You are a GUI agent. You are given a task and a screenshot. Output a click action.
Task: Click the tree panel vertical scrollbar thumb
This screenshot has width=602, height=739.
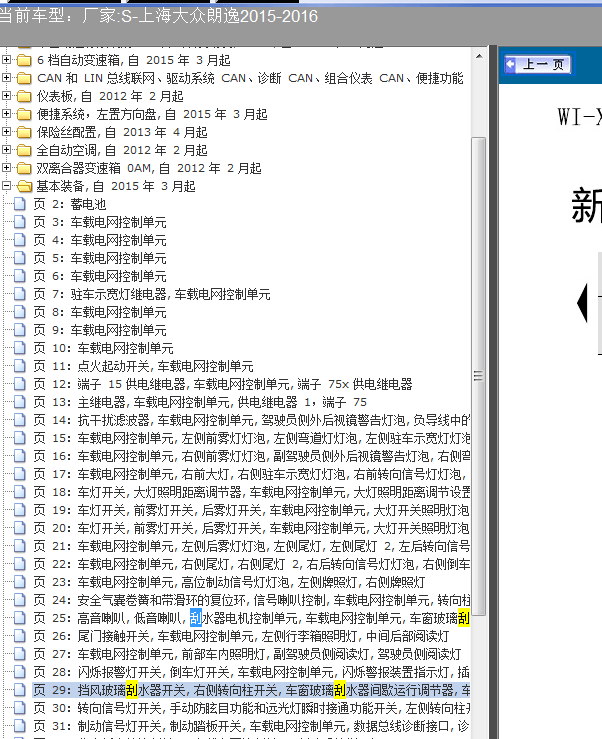[479, 376]
